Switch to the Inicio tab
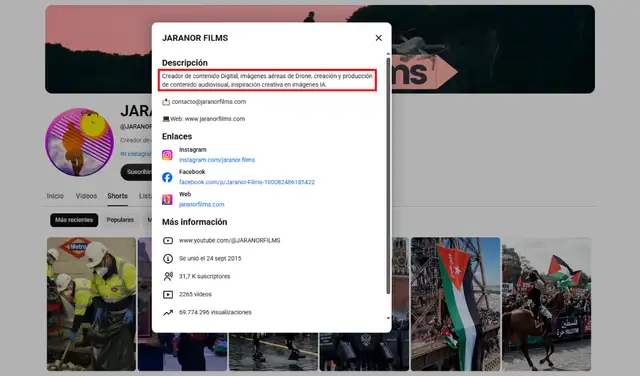This screenshot has width=640, height=376. click(55, 196)
